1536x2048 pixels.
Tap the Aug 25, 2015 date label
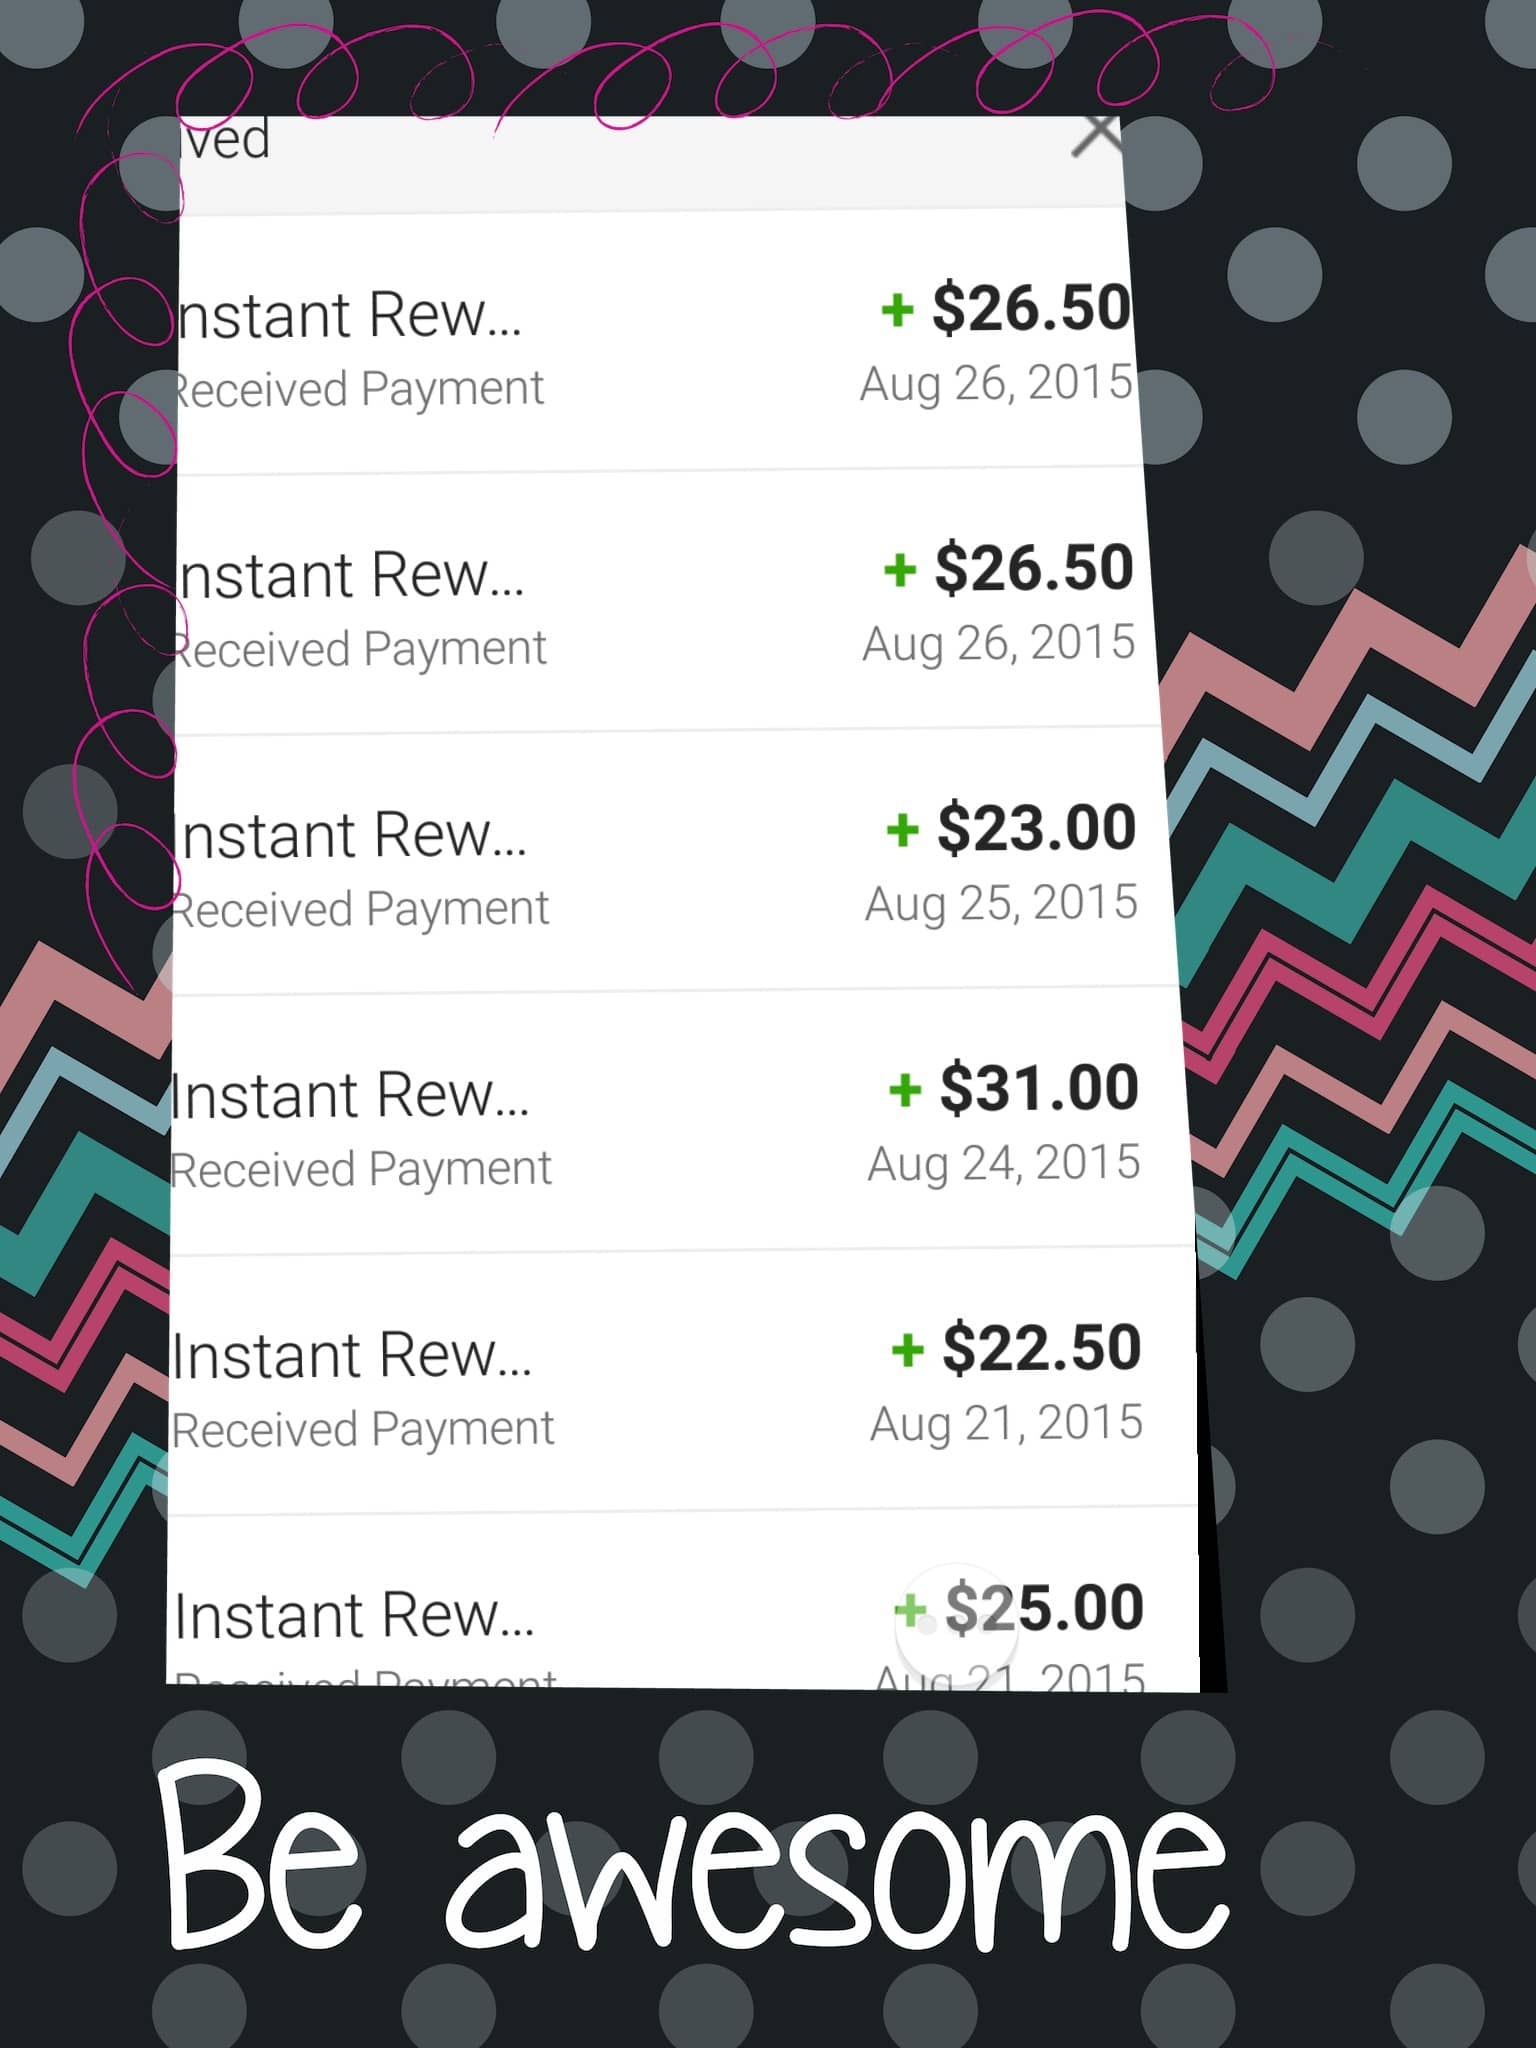click(1001, 904)
